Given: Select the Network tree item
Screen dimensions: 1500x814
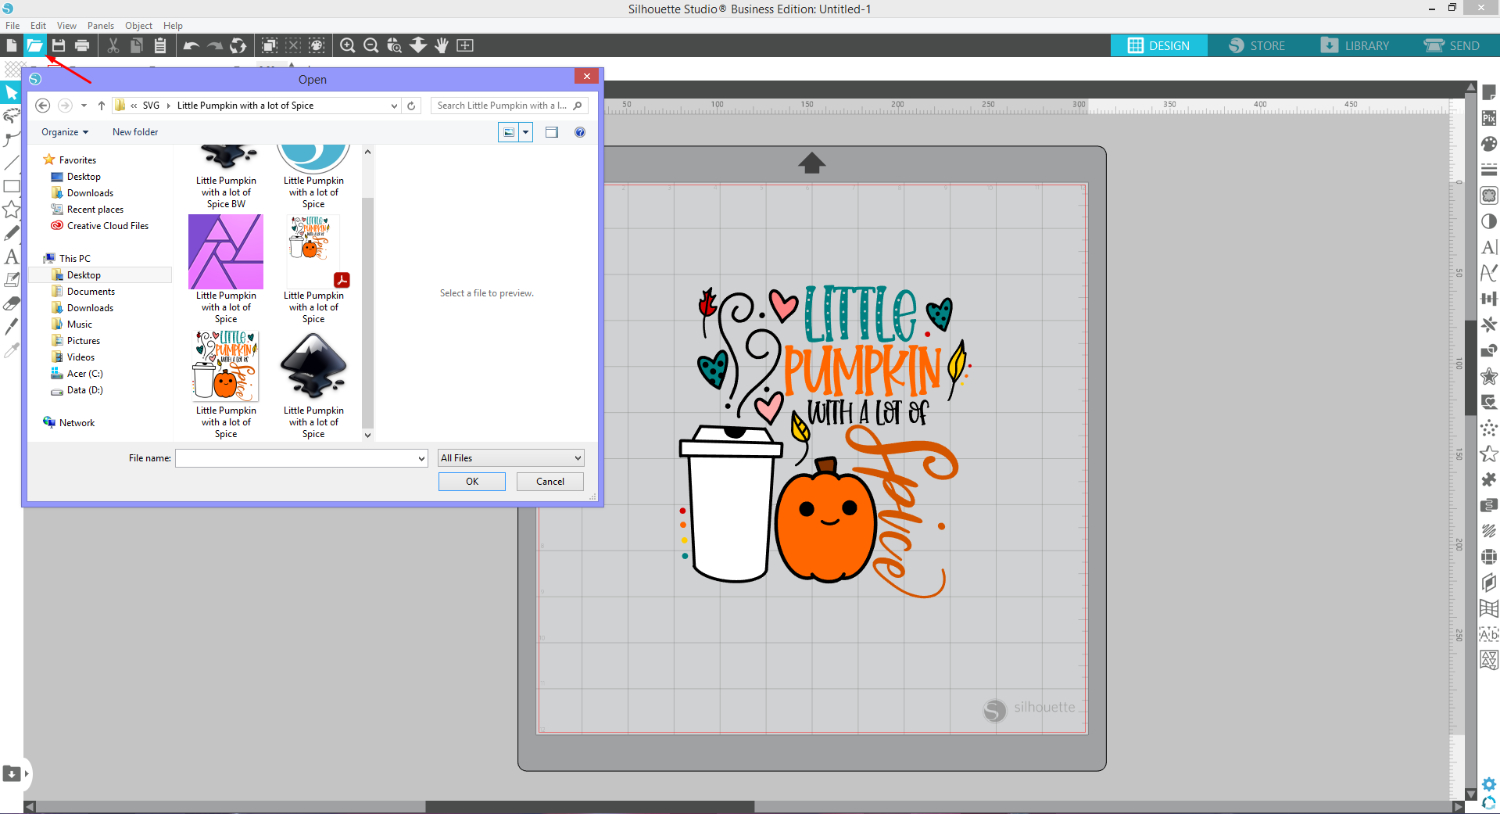Looking at the screenshot, I should [76, 423].
